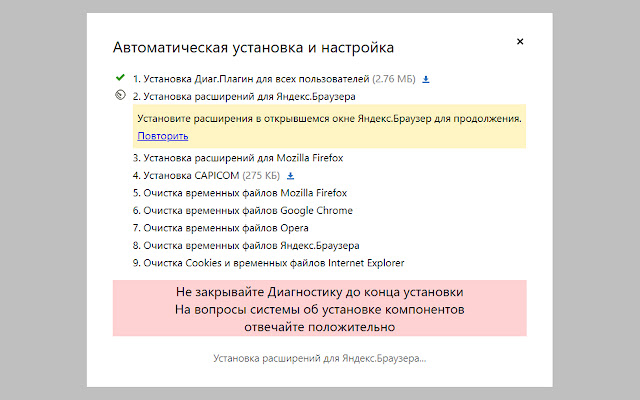
Task: Select step 7 Очистка временных файлов Opera
Action: click(220, 228)
